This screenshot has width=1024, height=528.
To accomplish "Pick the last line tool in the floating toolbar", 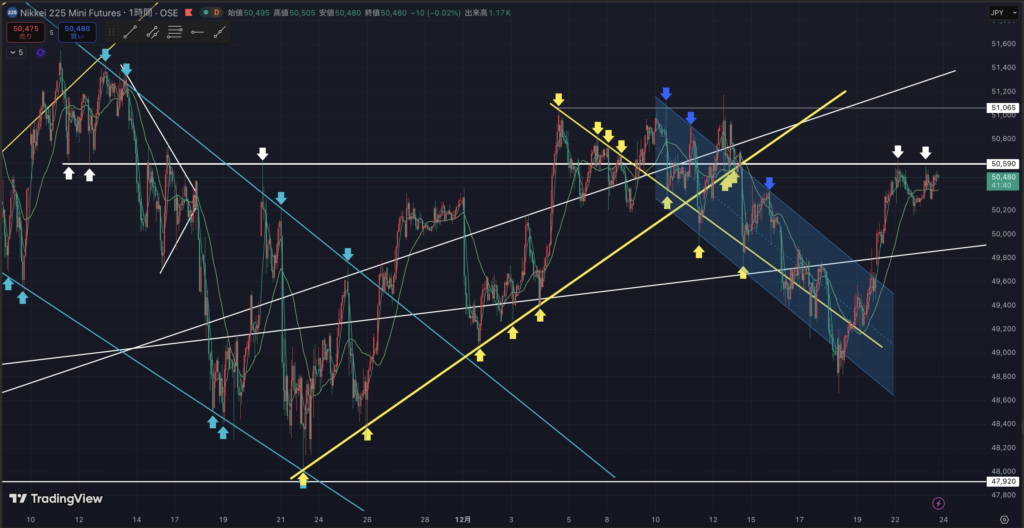I will (x=217, y=32).
